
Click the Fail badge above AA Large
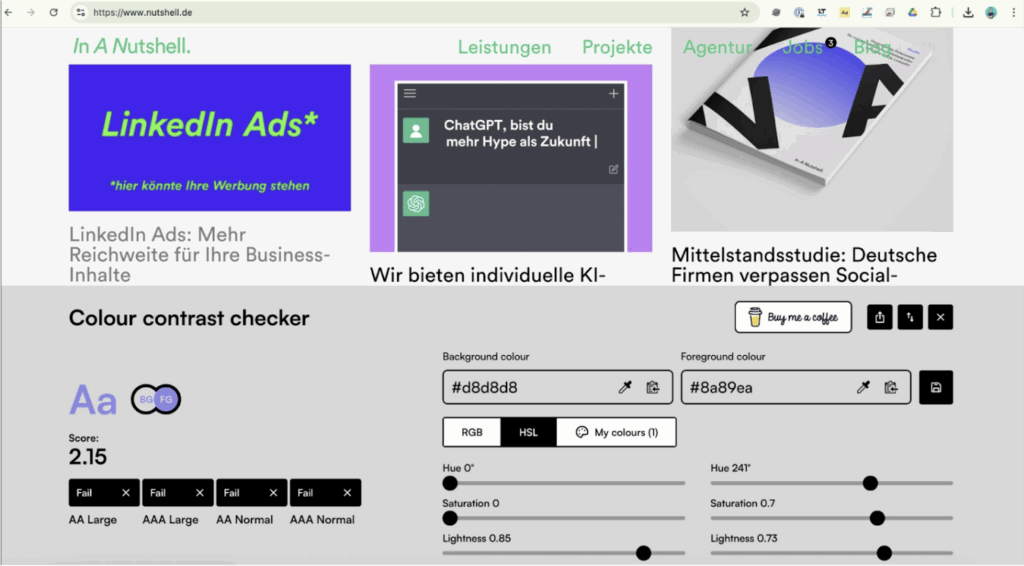click(103, 493)
